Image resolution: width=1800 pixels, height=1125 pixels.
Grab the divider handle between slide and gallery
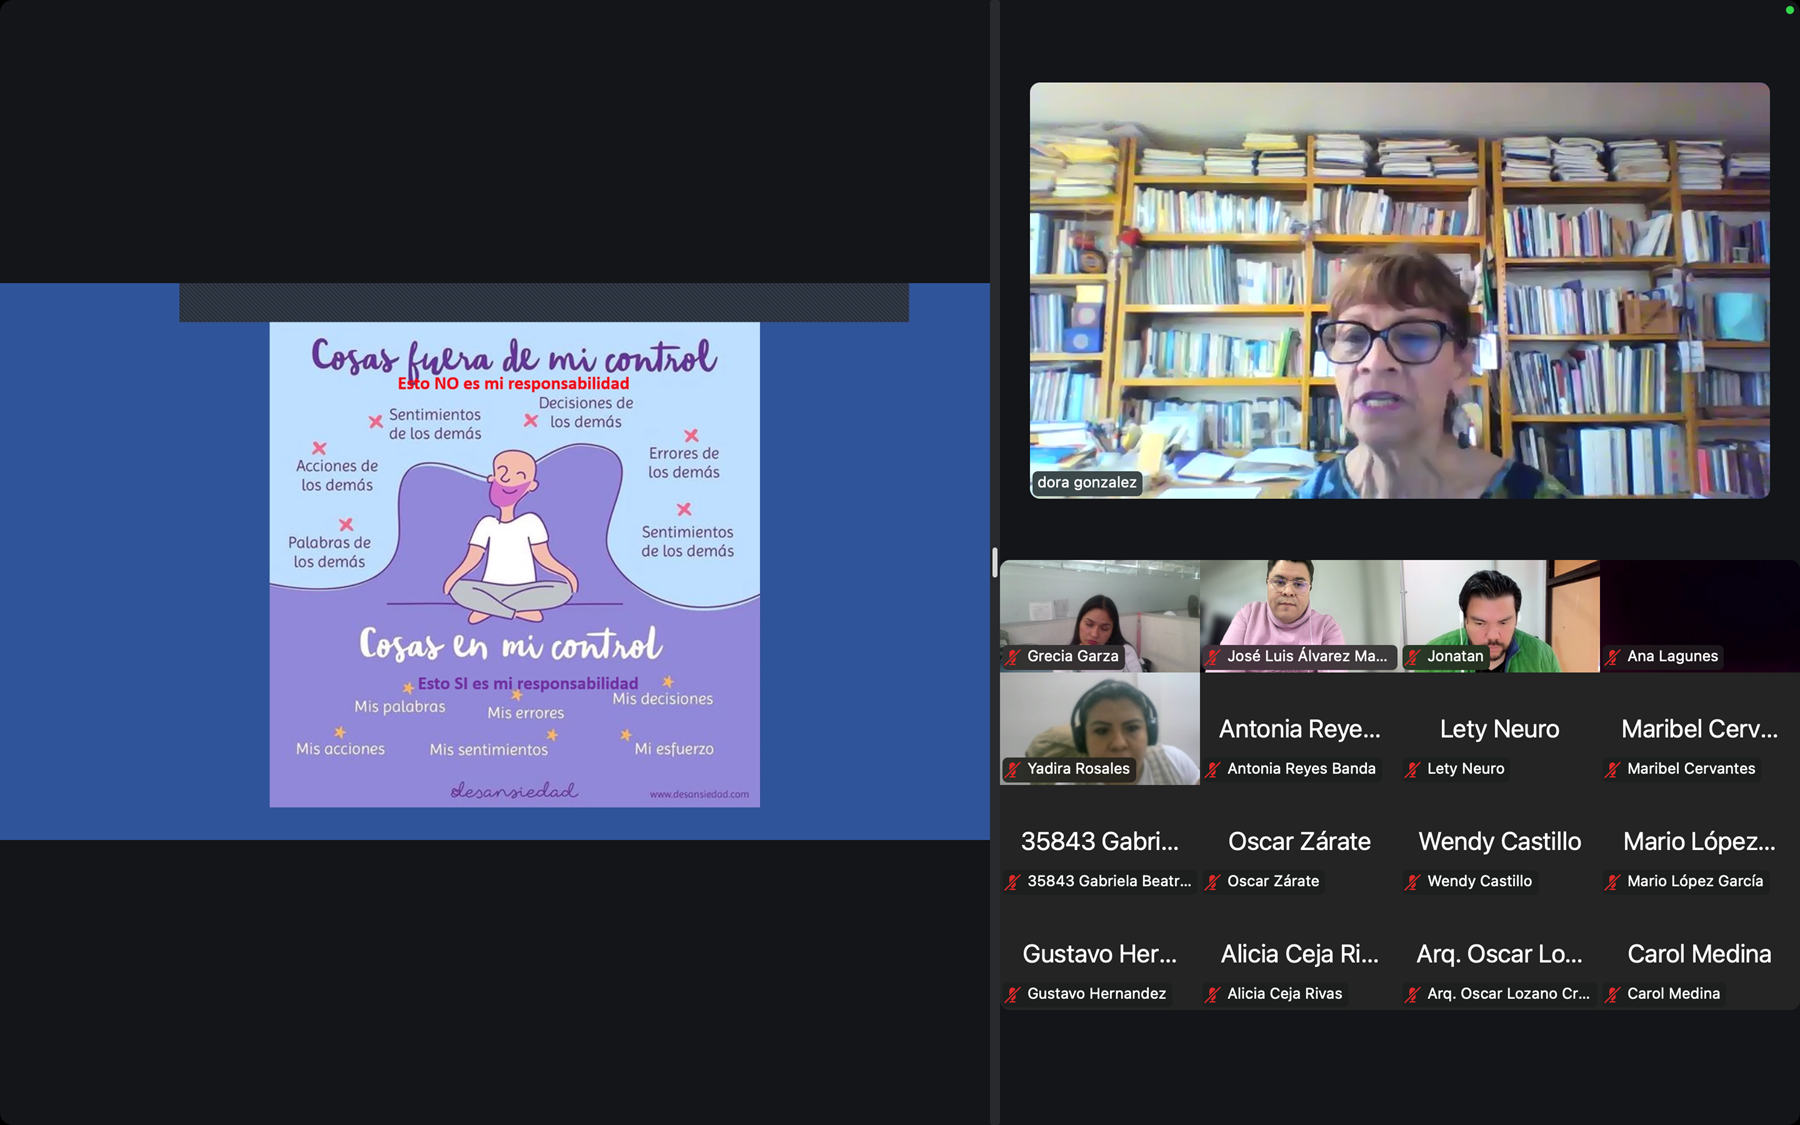pyautogui.click(x=994, y=562)
